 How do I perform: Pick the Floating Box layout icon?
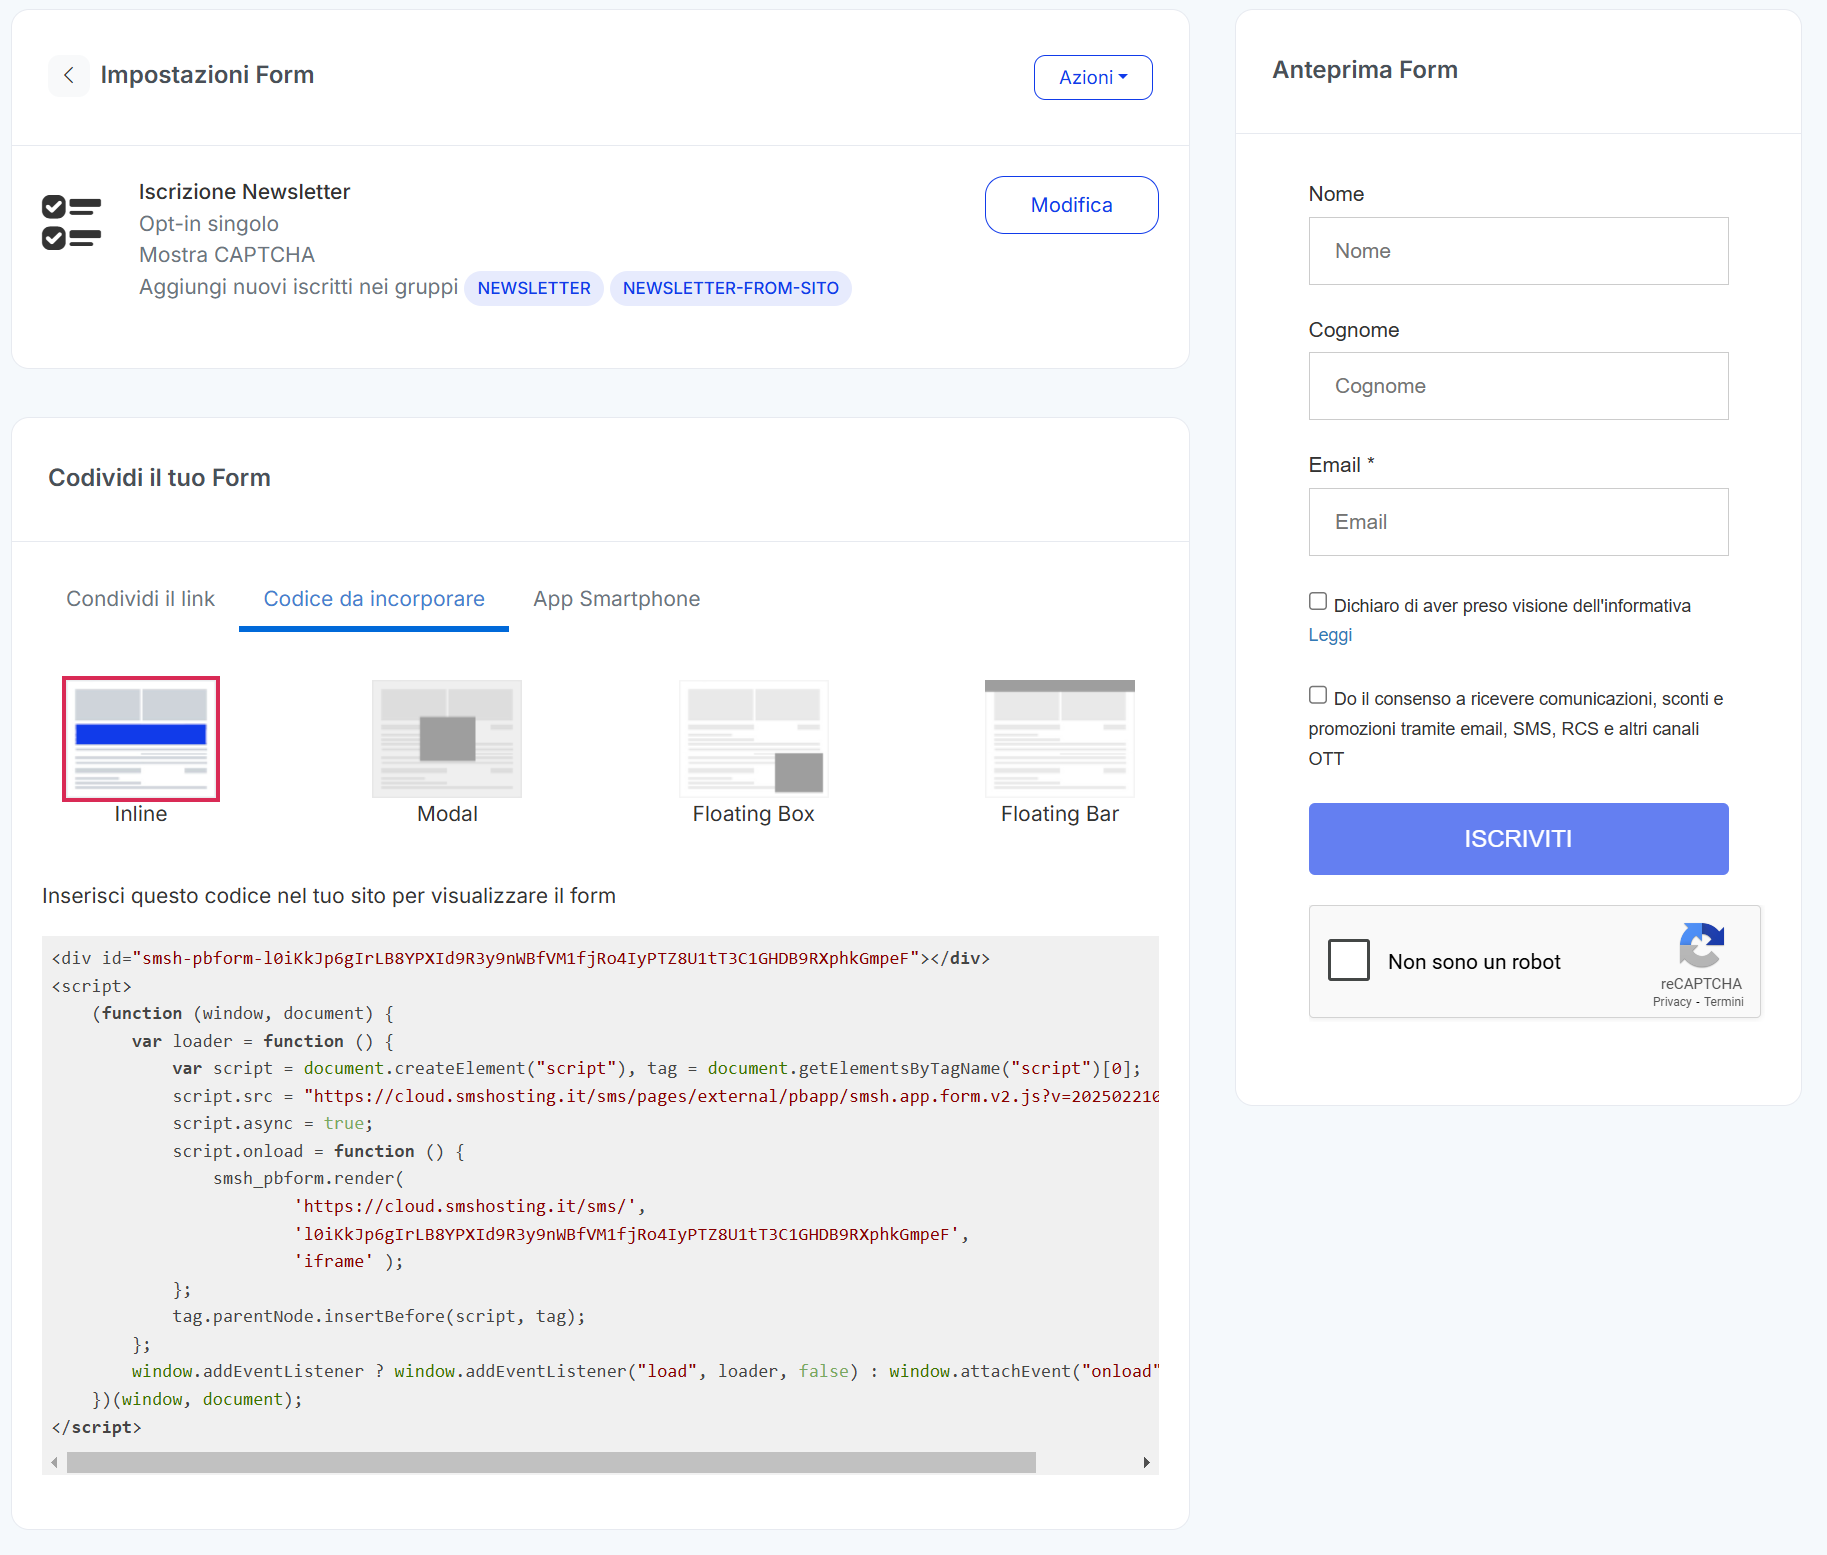coord(753,739)
